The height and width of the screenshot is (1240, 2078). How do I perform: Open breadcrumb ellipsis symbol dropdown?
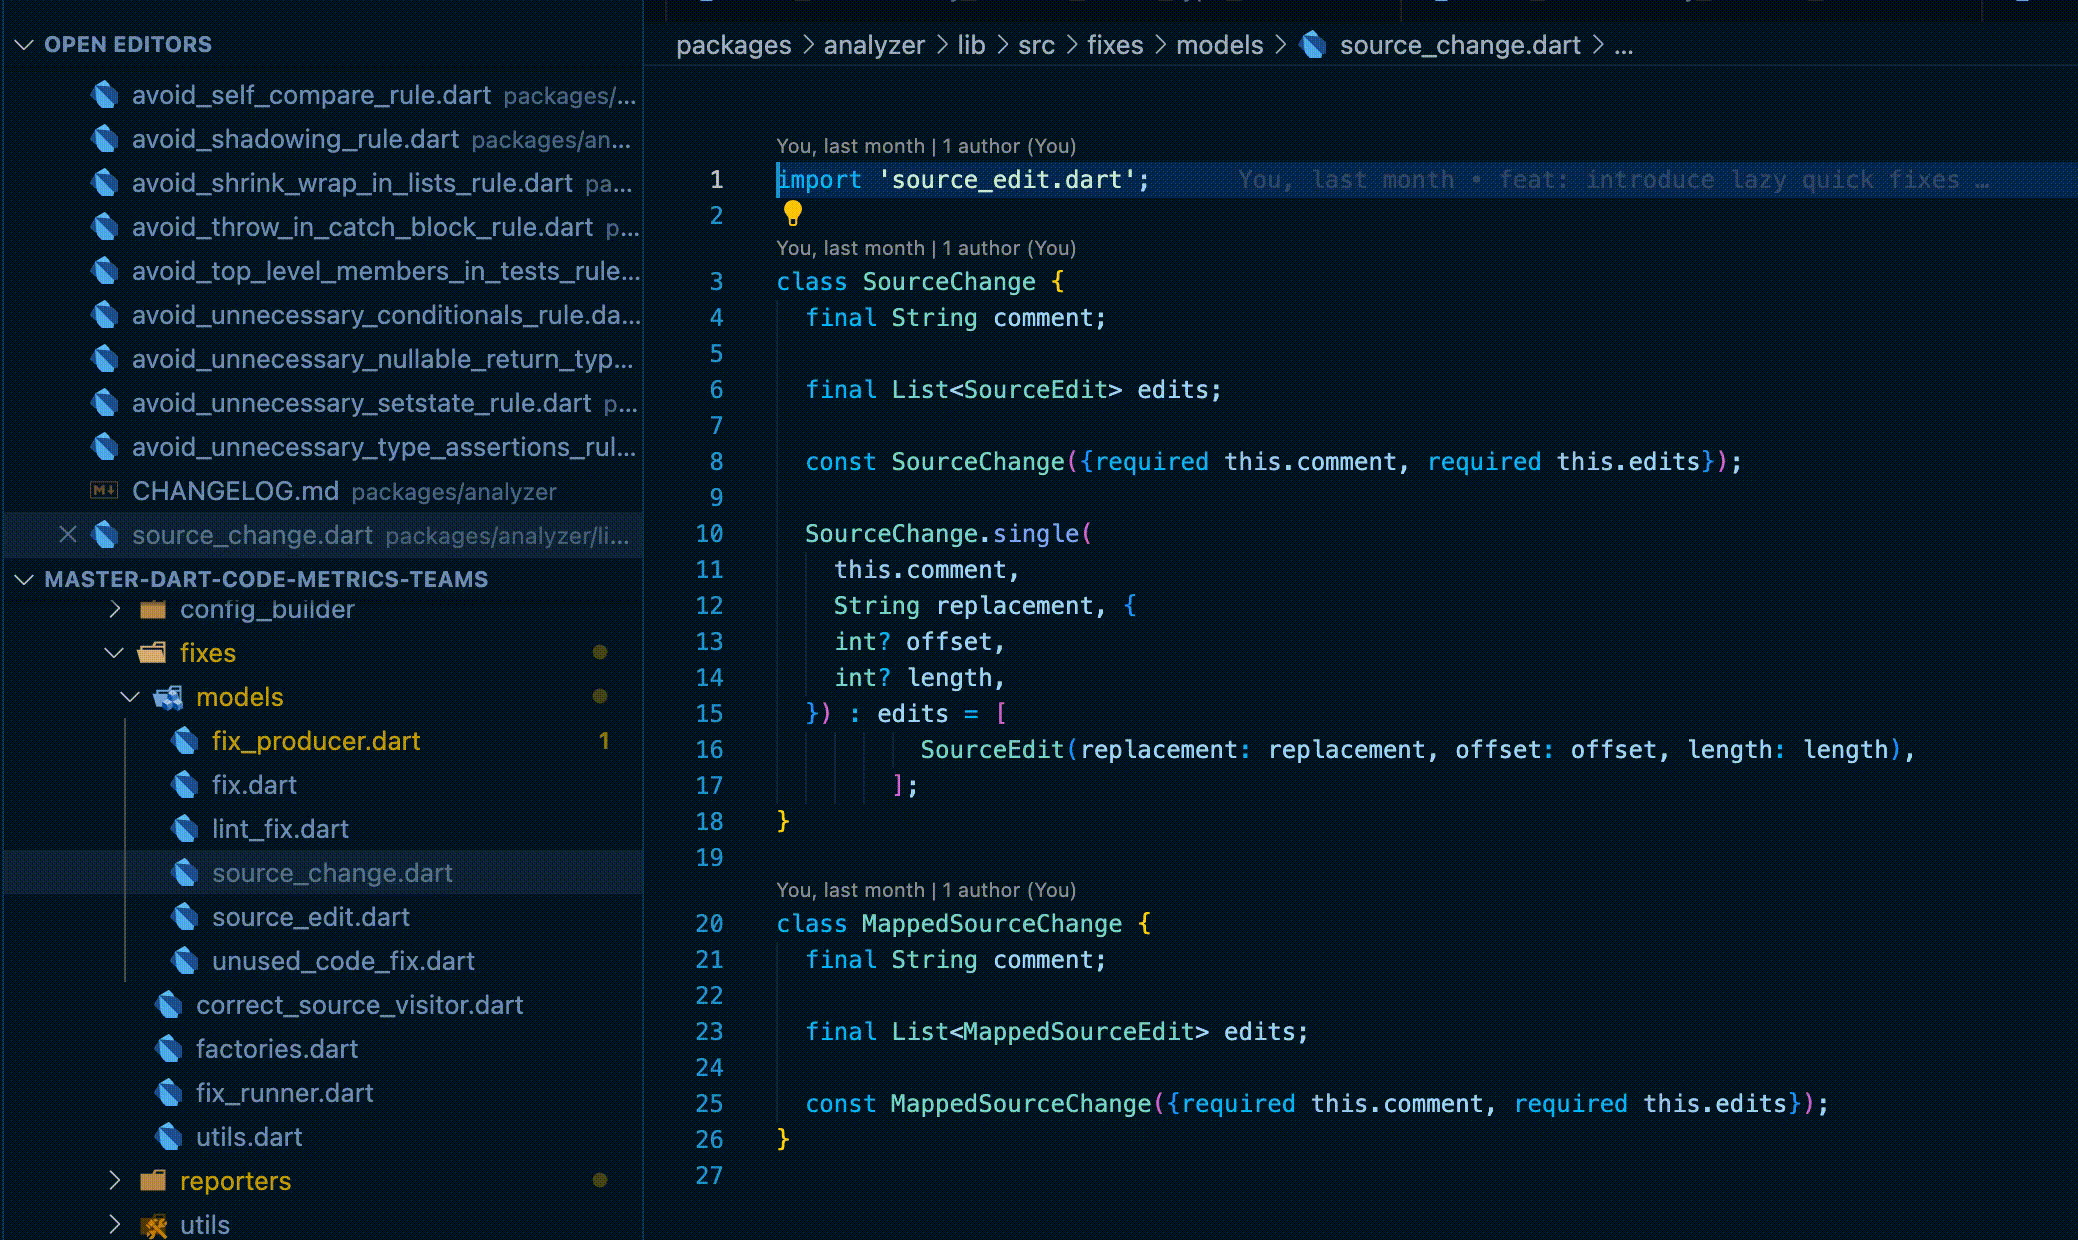click(x=1623, y=45)
